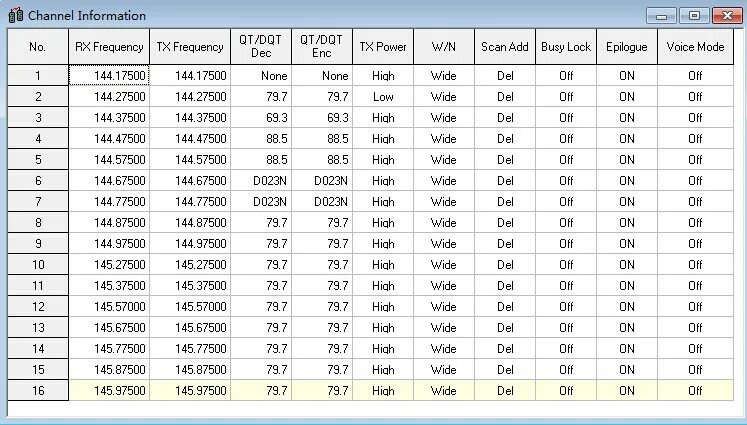Click the Scan Add column header
The height and width of the screenshot is (425, 747).
(x=505, y=47)
